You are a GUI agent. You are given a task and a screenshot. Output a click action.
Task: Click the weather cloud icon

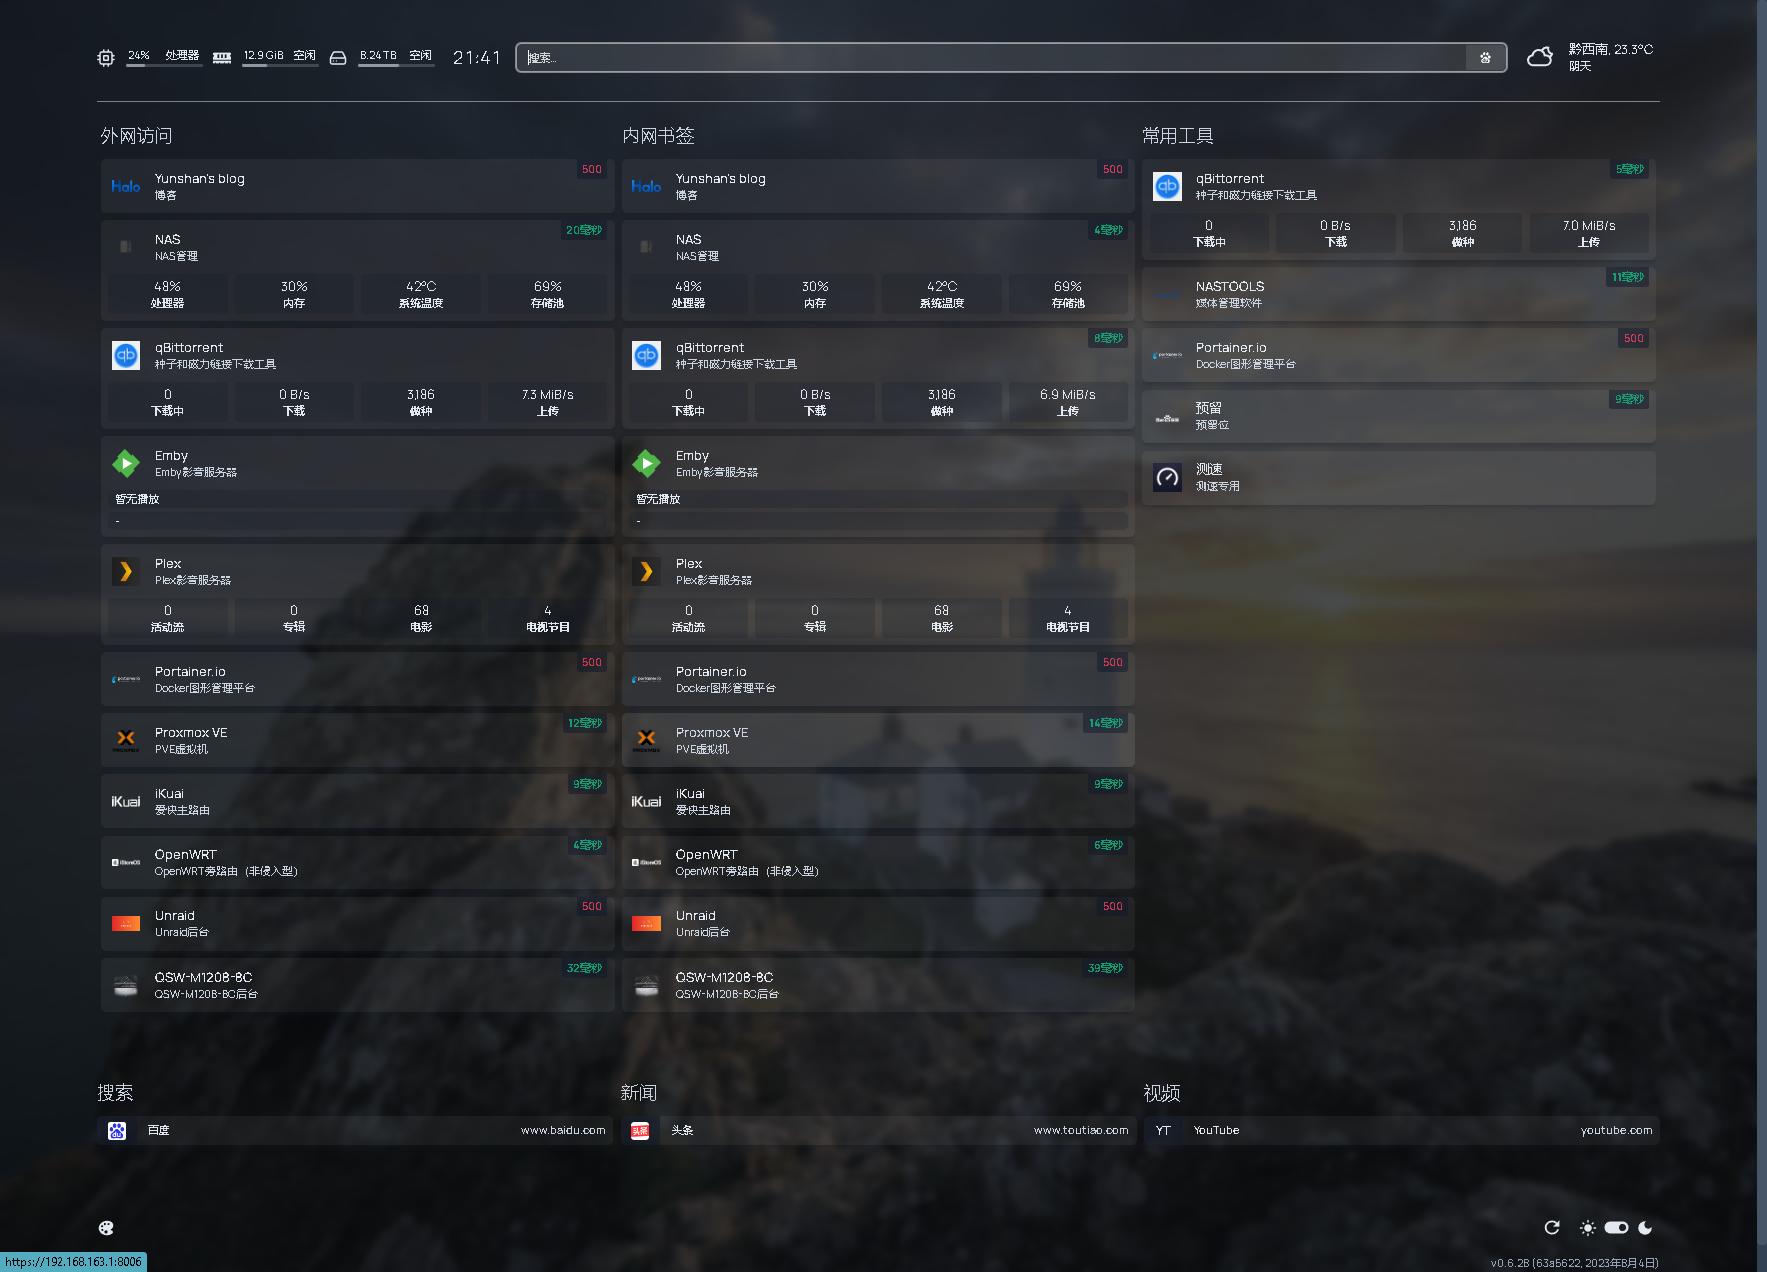point(1540,57)
